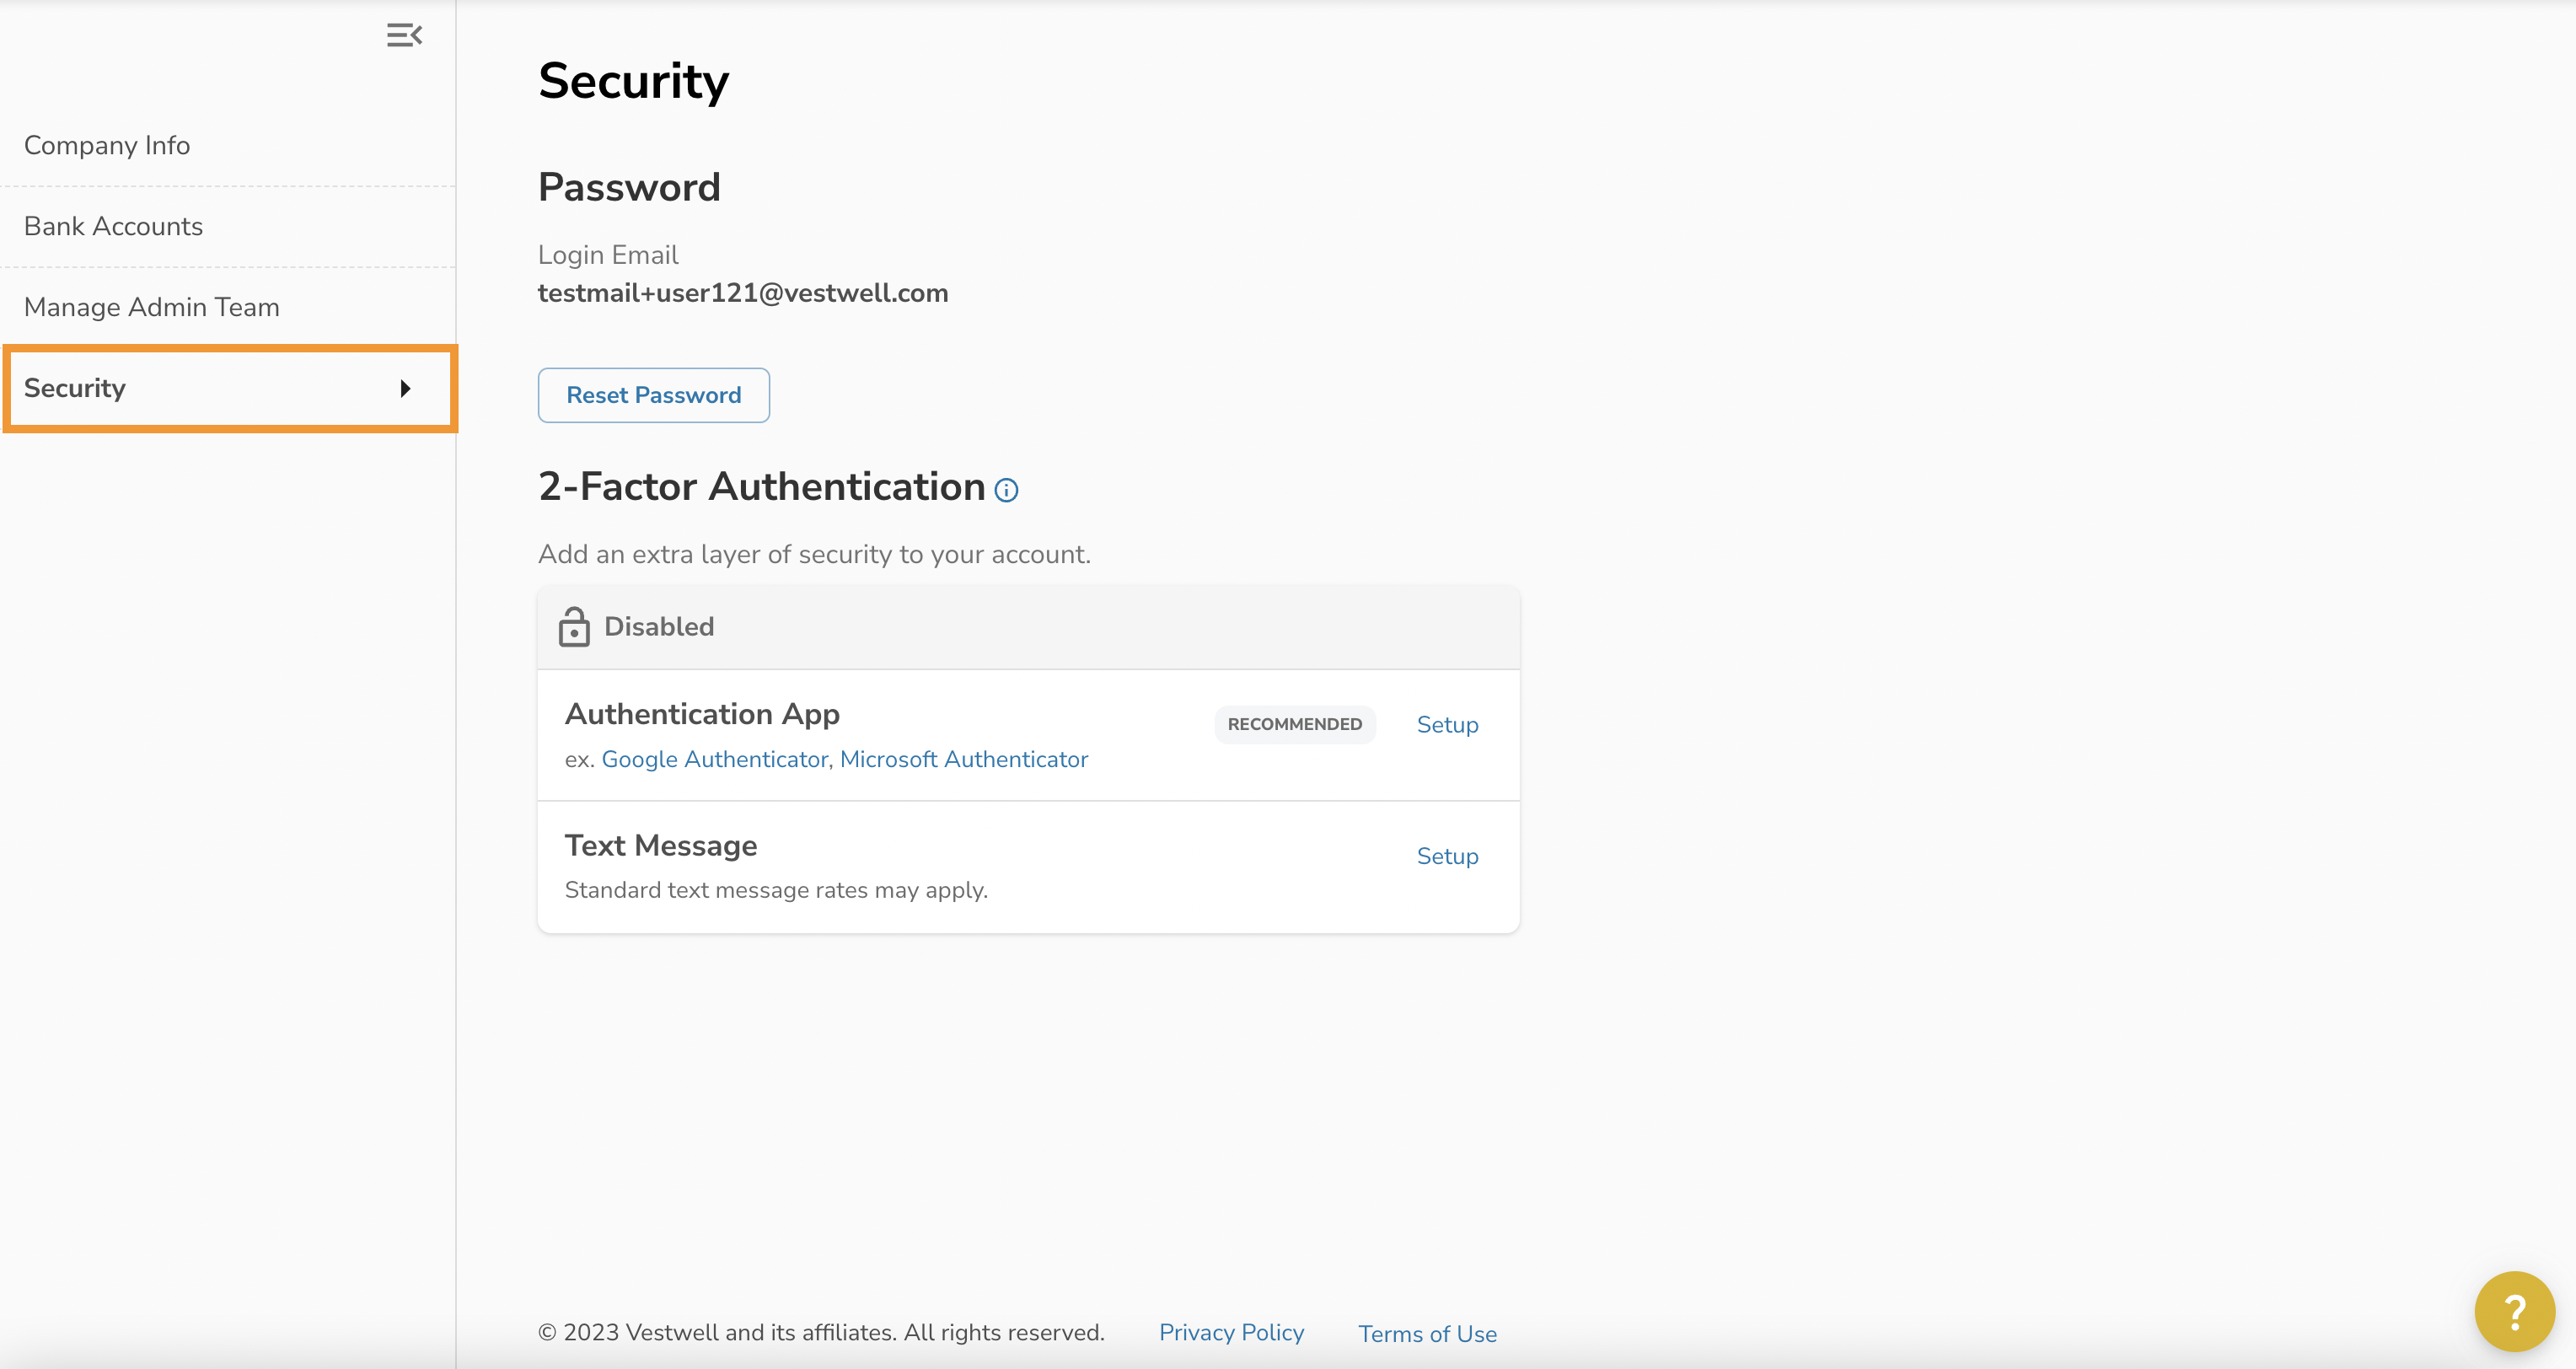Image resolution: width=2576 pixels, height=1369 pixels.
Task: Click the 2023 Vestwell copyright text
Action: [821, 1333]
